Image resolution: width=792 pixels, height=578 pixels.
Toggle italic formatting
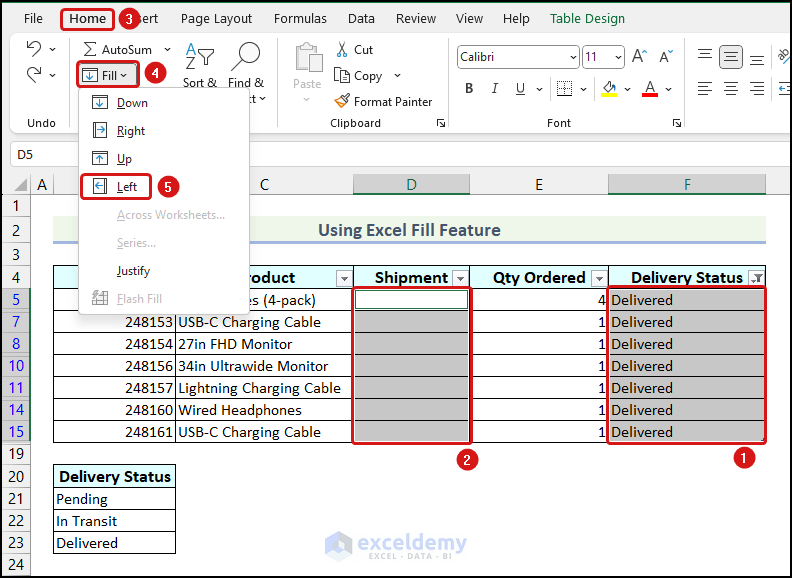[x=494, y=89]
